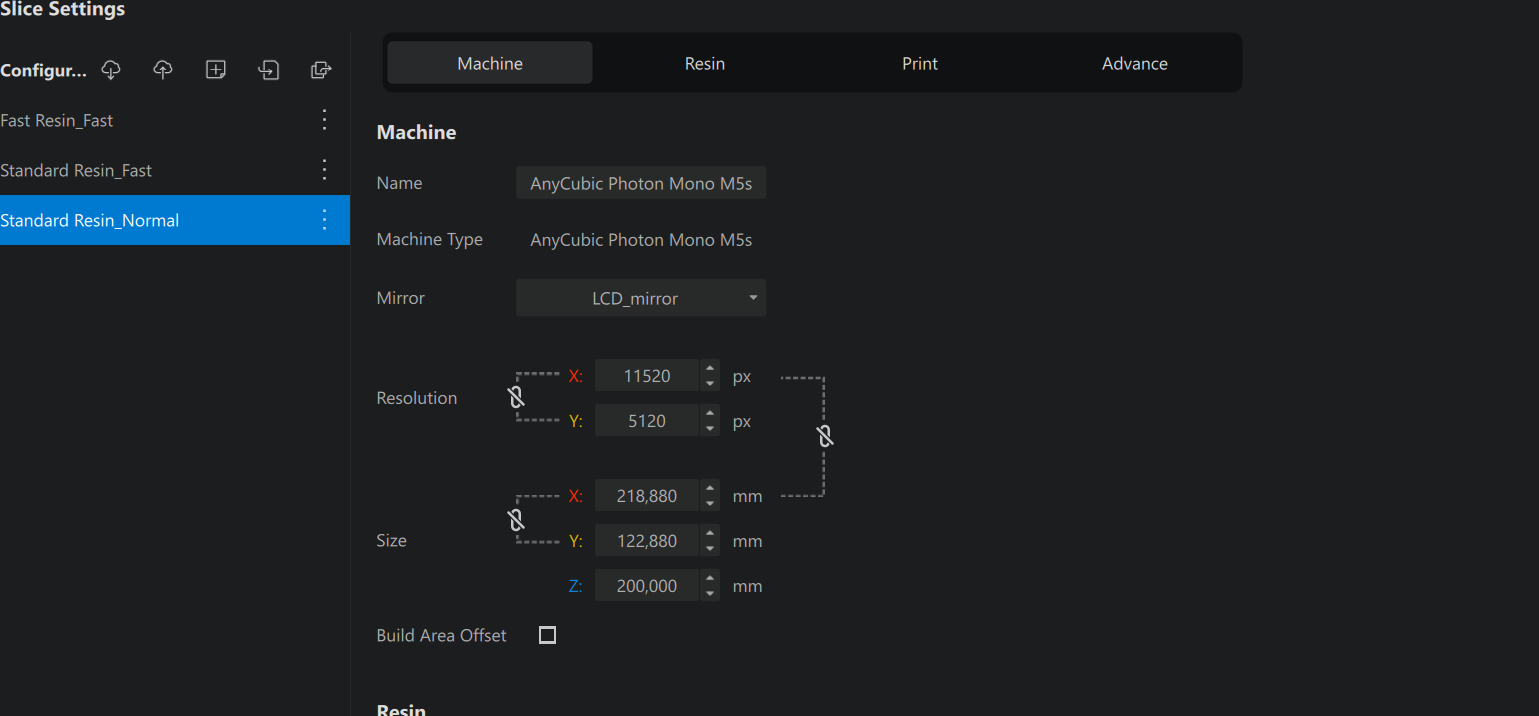
Task: Click the Size X value field
Action: (x=647, y=496)
